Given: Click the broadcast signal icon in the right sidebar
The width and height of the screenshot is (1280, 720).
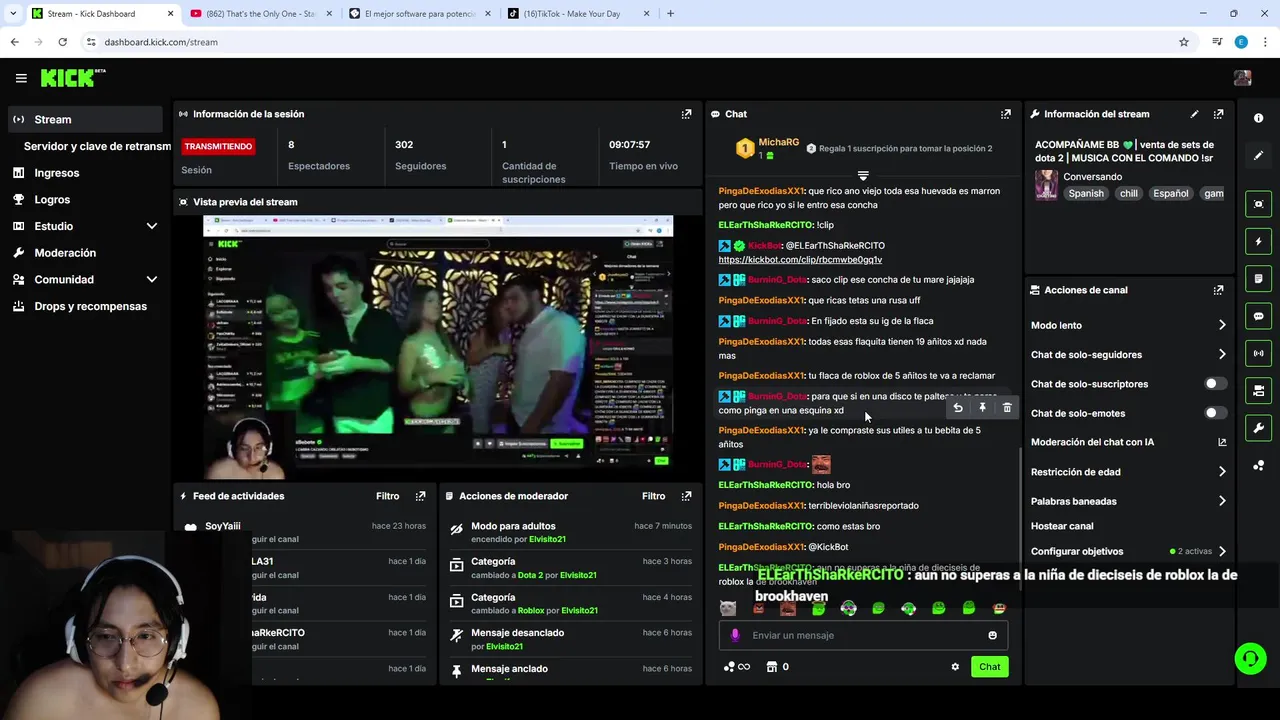Looking at the screenshot, I should 1258,353.
